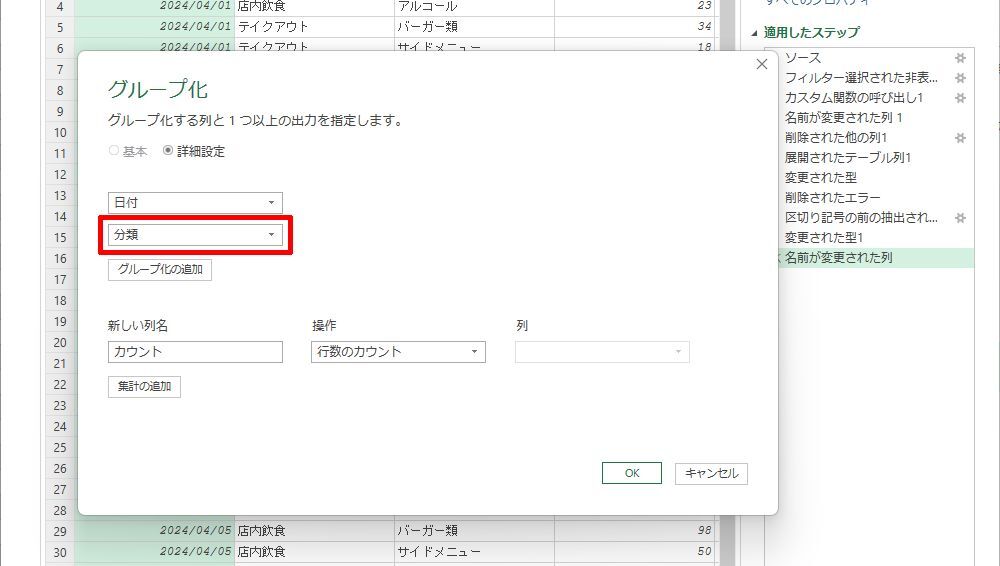Confirm grouping with the OK button
Screen dimensions: 1000x566
point(631,474)
